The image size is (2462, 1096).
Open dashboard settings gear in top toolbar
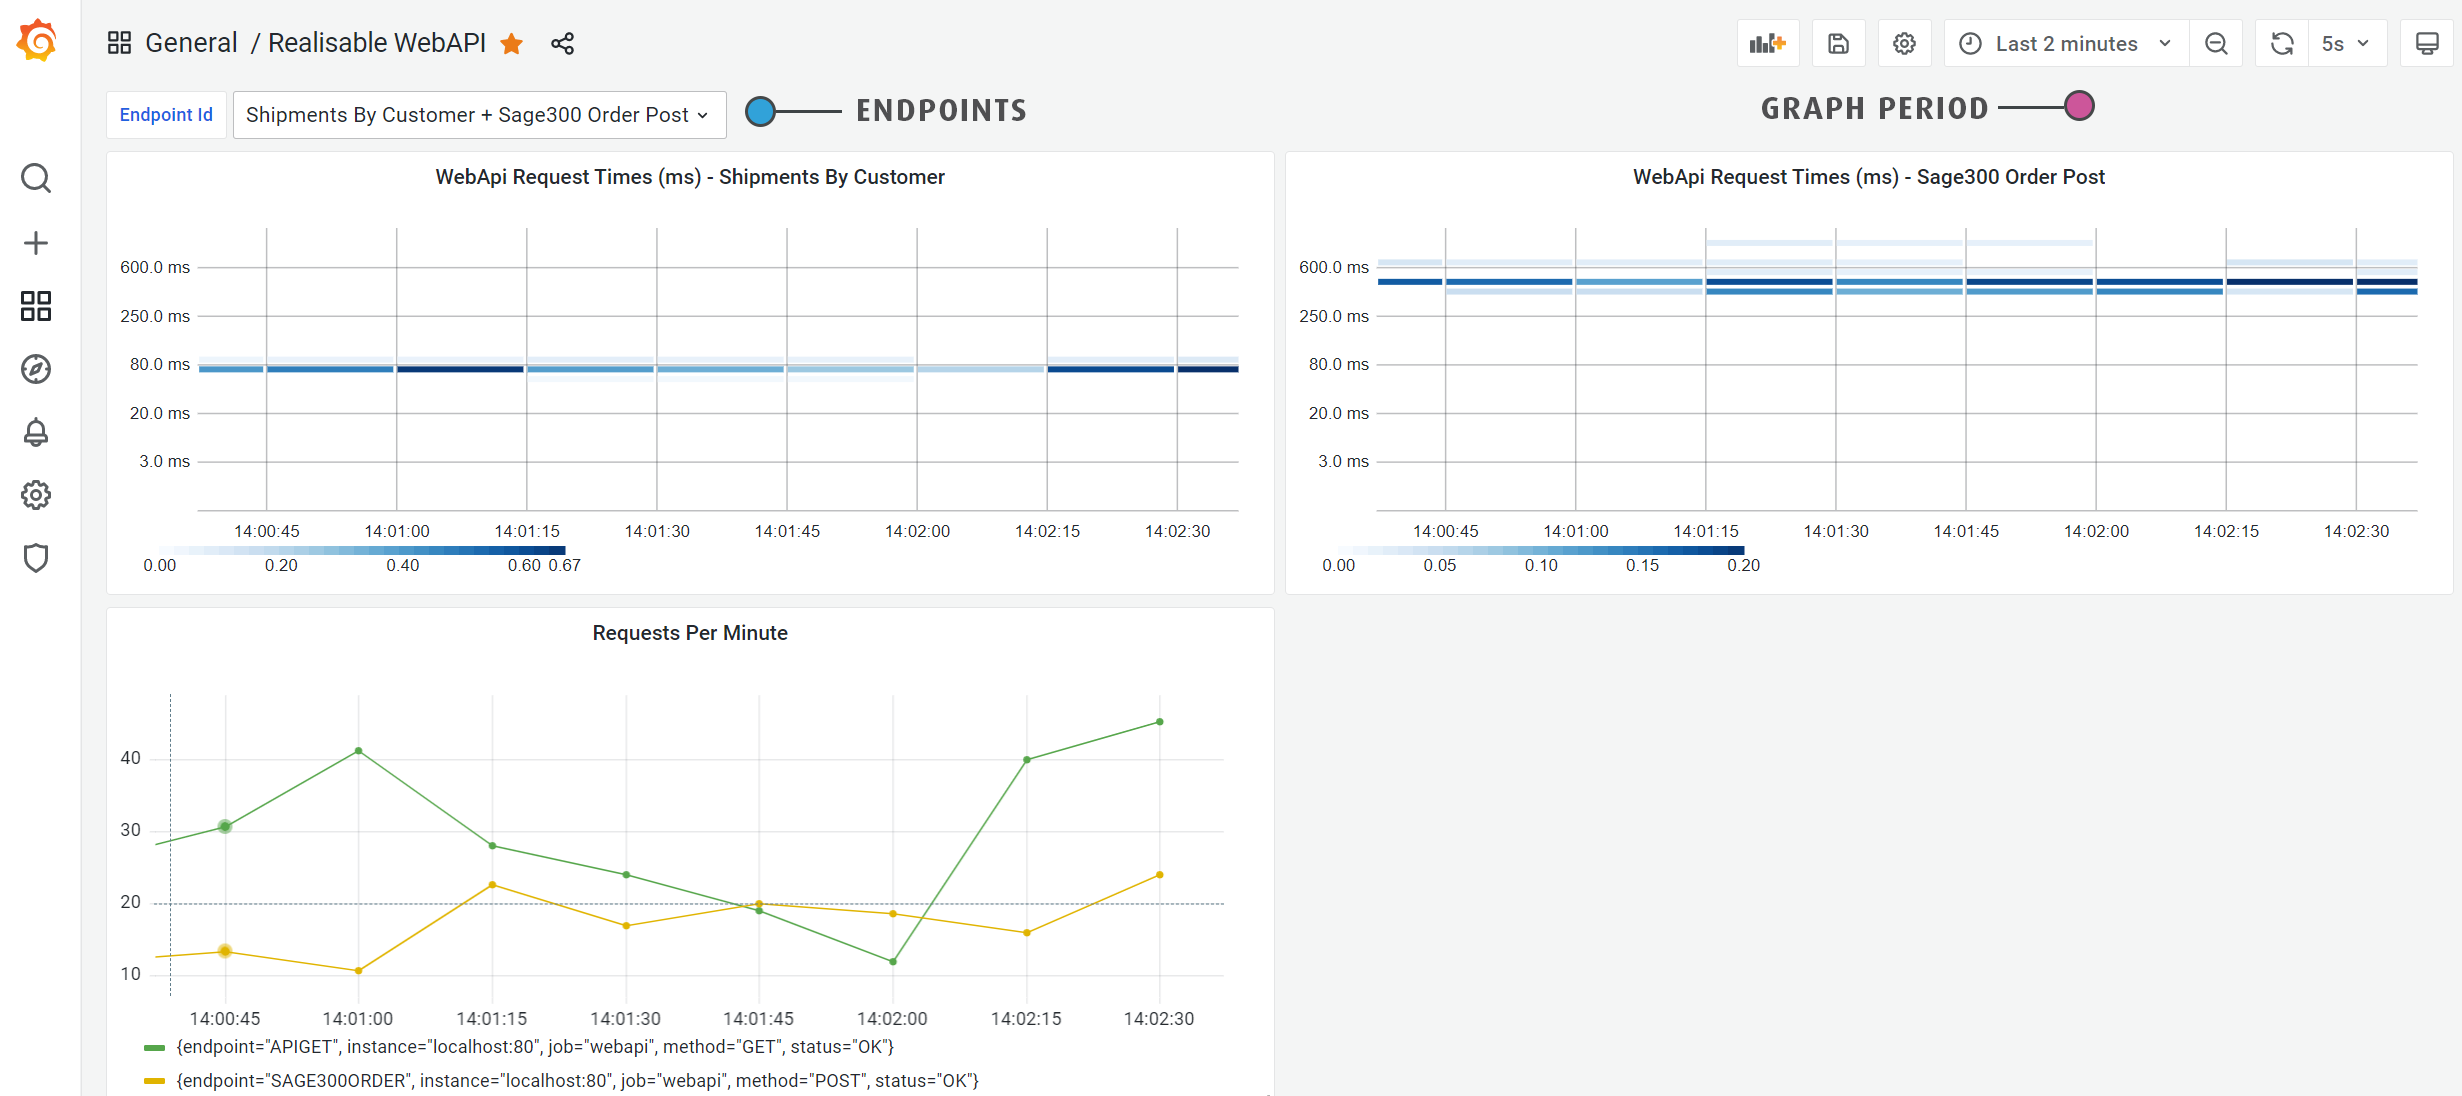1904,44
